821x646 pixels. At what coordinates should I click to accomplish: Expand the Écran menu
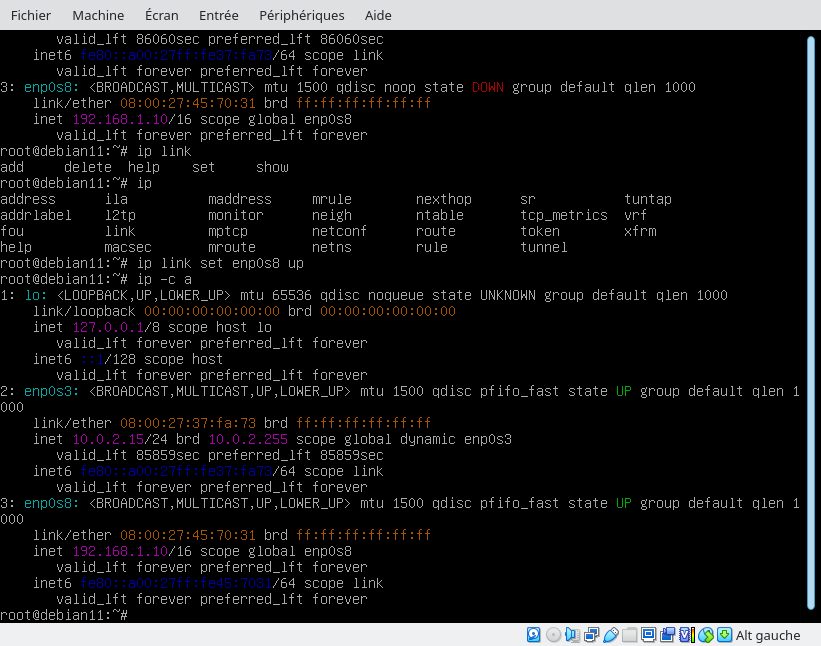tap(162, 15)
